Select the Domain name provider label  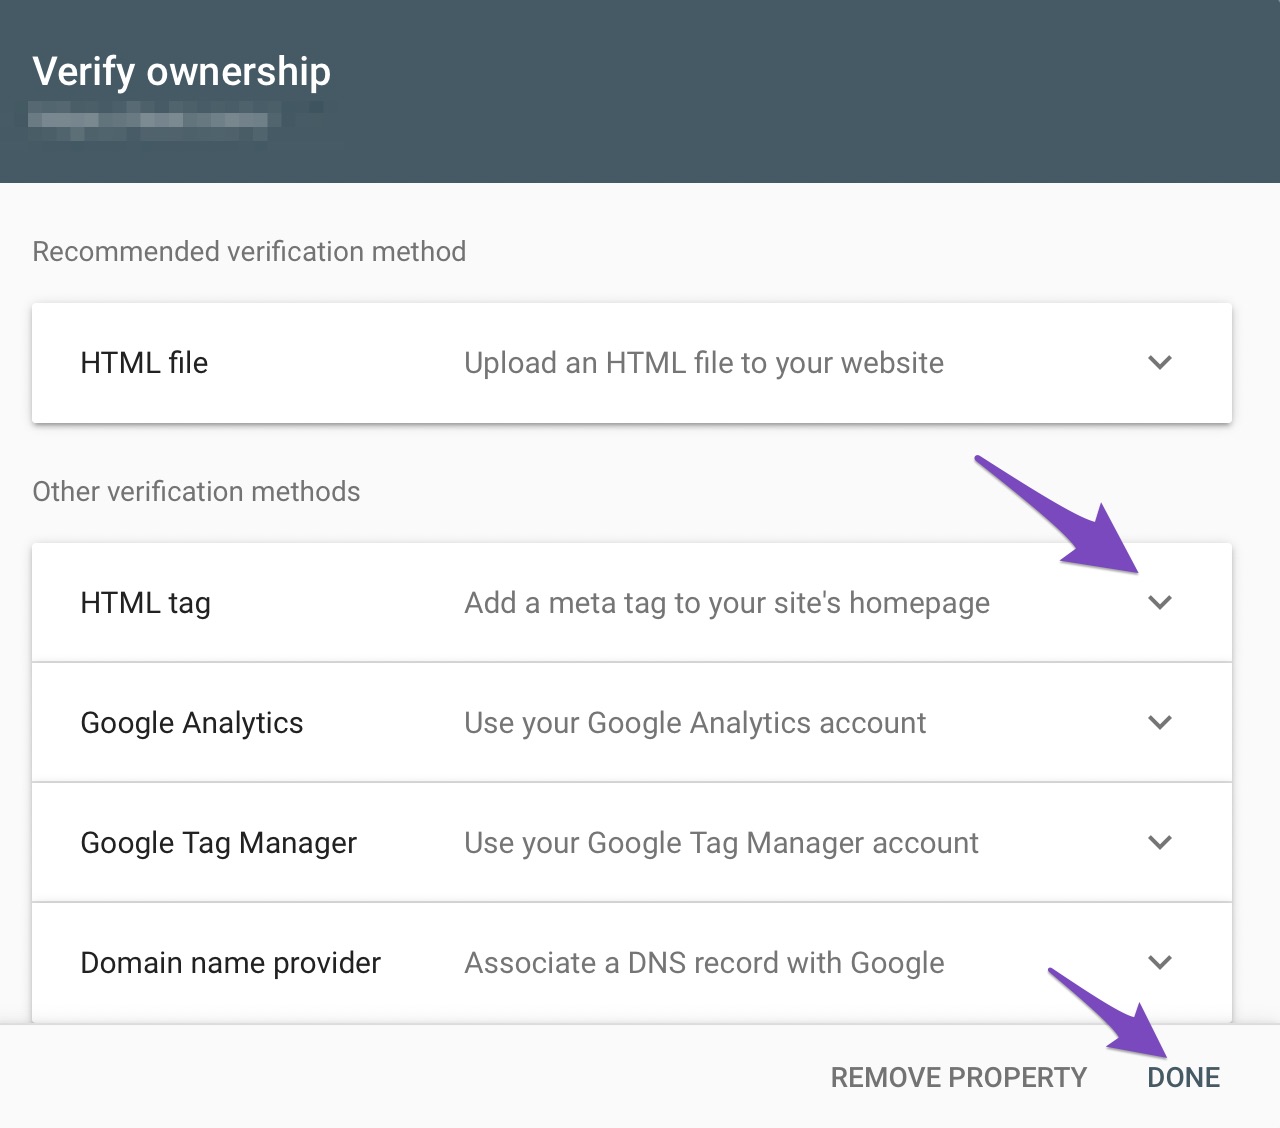click(x=230, y=963)
